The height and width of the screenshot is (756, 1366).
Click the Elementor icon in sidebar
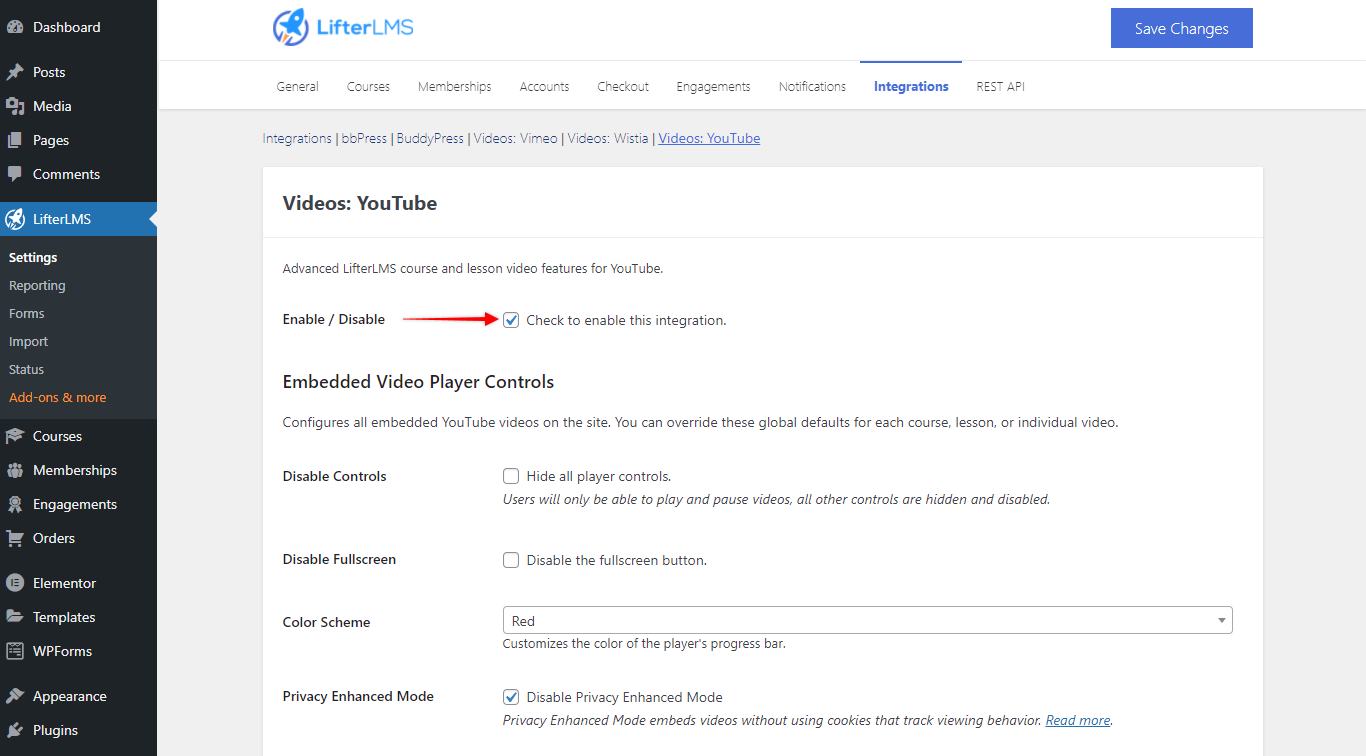pyautogui.click(x=15, y=583)
